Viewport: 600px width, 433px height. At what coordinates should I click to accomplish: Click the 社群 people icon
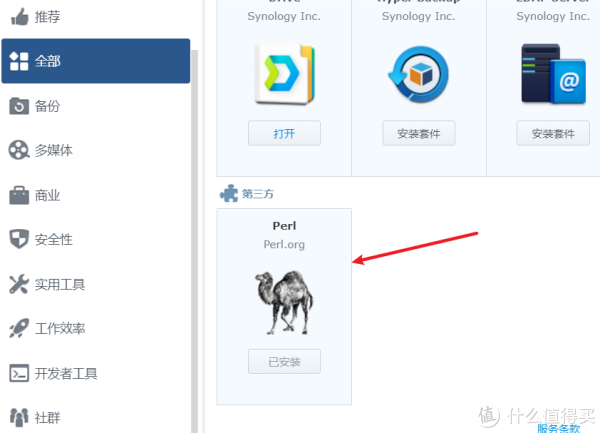[19, 417]
